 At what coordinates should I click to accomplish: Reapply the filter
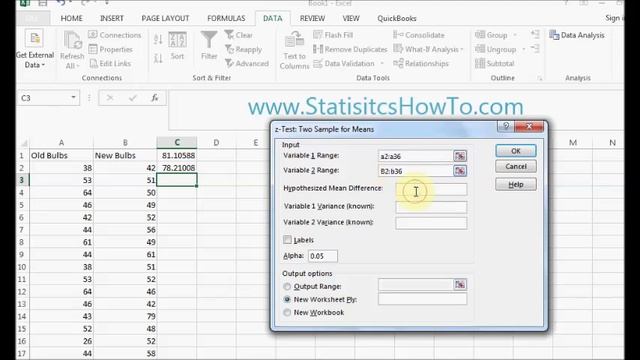243,49
